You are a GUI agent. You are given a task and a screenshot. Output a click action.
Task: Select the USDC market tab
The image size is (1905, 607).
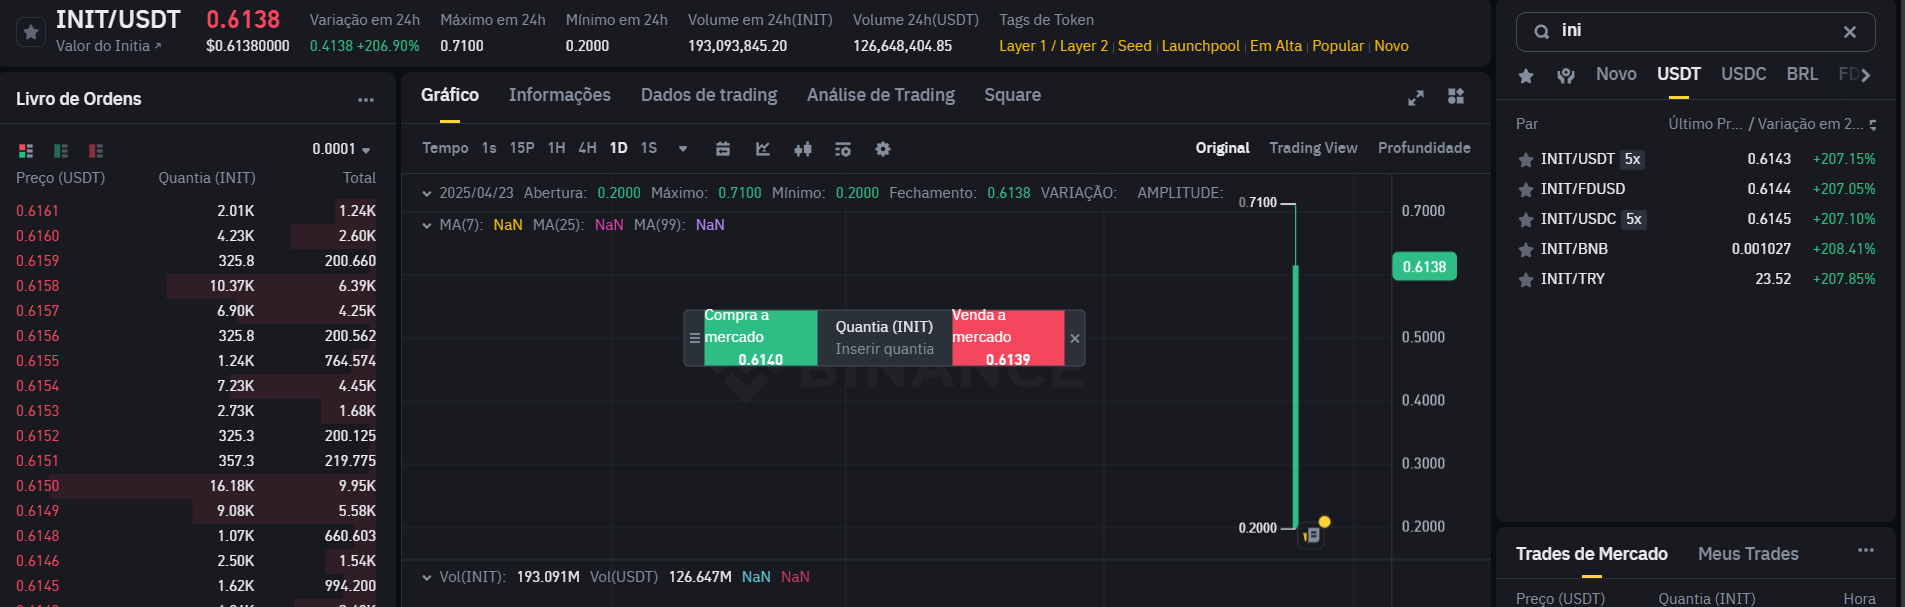(1743, 74)
